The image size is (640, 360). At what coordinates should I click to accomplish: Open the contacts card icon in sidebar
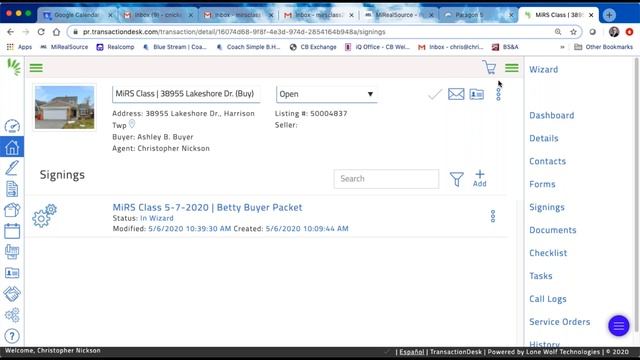(x=12, y=273)
